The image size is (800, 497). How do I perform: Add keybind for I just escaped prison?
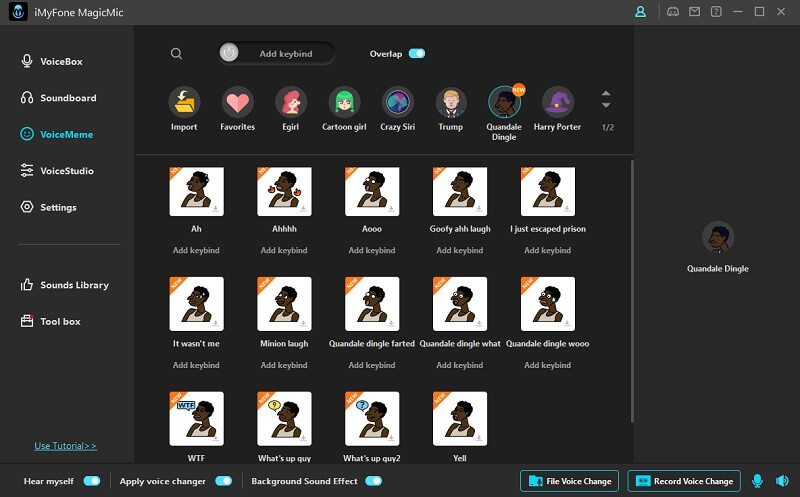[x=547, y=250]
